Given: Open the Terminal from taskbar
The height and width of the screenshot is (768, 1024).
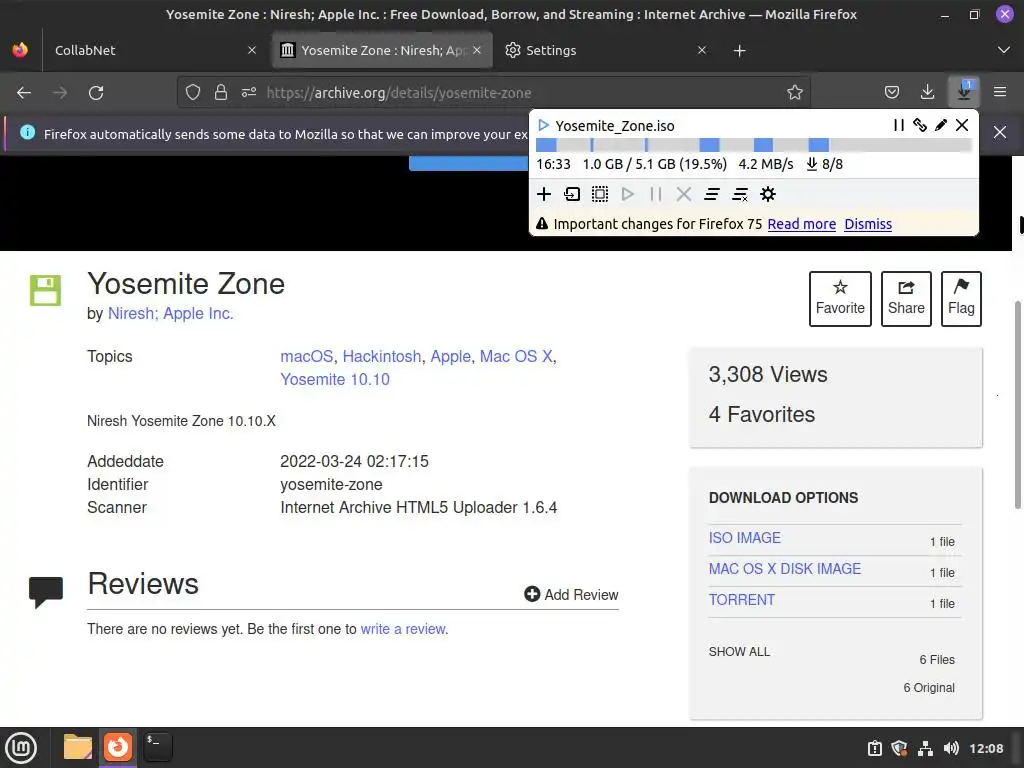Looking at the screenshot, I should coord(157,747).
